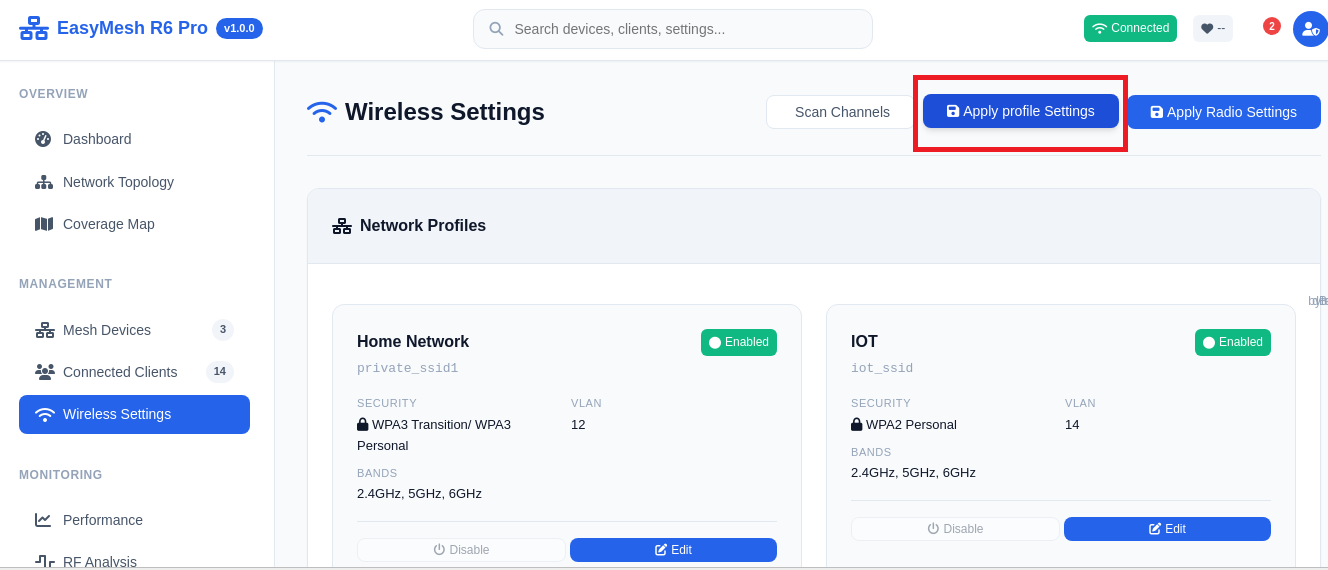Select Wireless Settings in sidebar
This screenshot has height=570, width=1328.
pyautogui.click(x=134, y=414)
